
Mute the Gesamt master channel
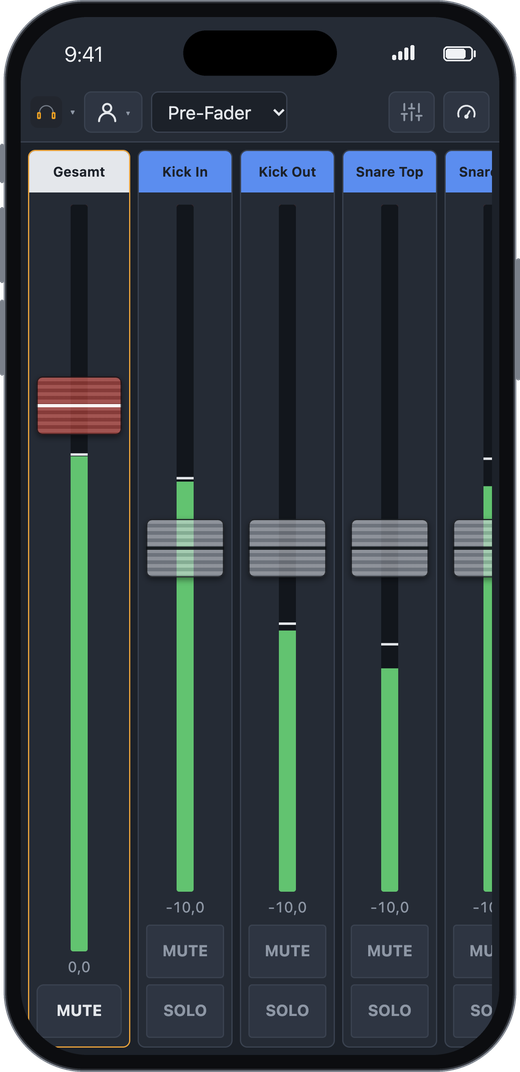pos(79,1010)
